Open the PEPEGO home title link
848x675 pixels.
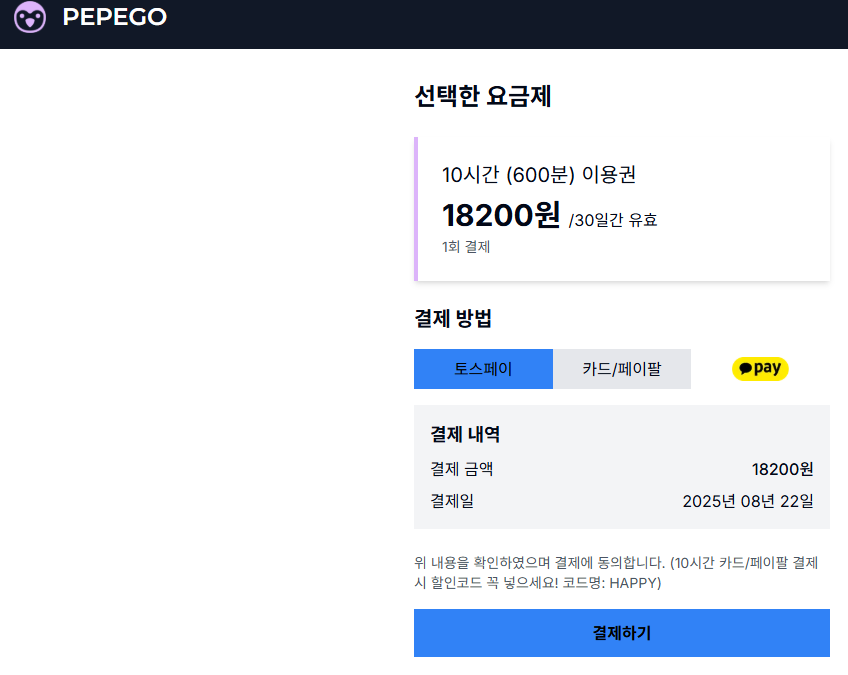tap(115, 17)
